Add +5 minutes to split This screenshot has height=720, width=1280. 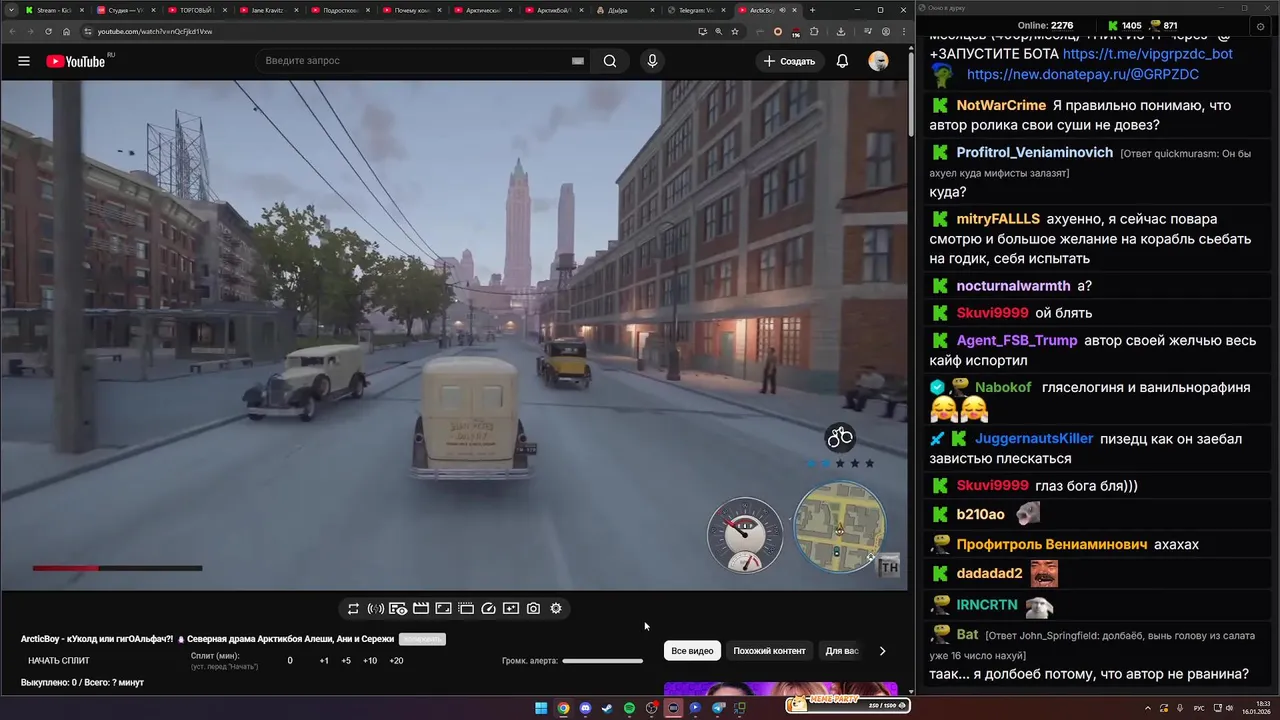346,661
